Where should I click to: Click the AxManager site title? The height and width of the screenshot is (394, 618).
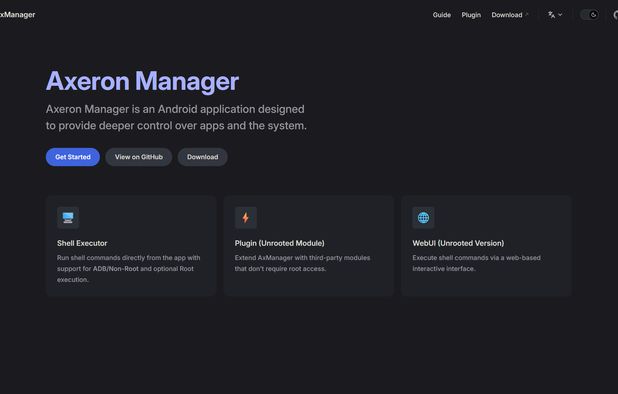point(17,15)
